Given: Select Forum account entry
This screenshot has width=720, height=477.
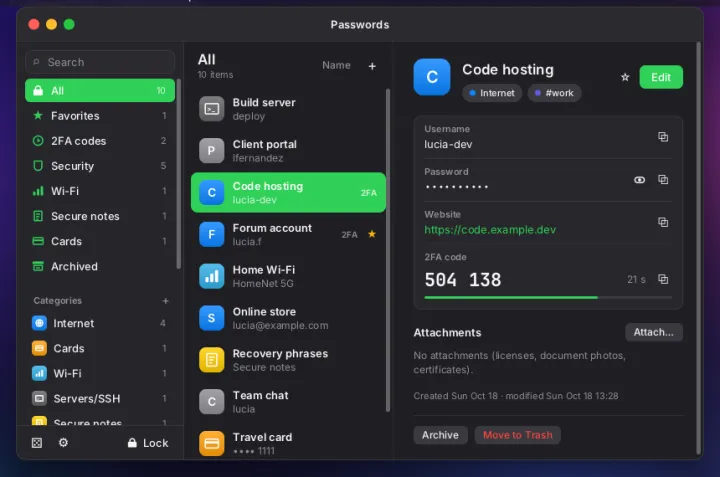Looking at the screenshot, I should coord(288,234).
